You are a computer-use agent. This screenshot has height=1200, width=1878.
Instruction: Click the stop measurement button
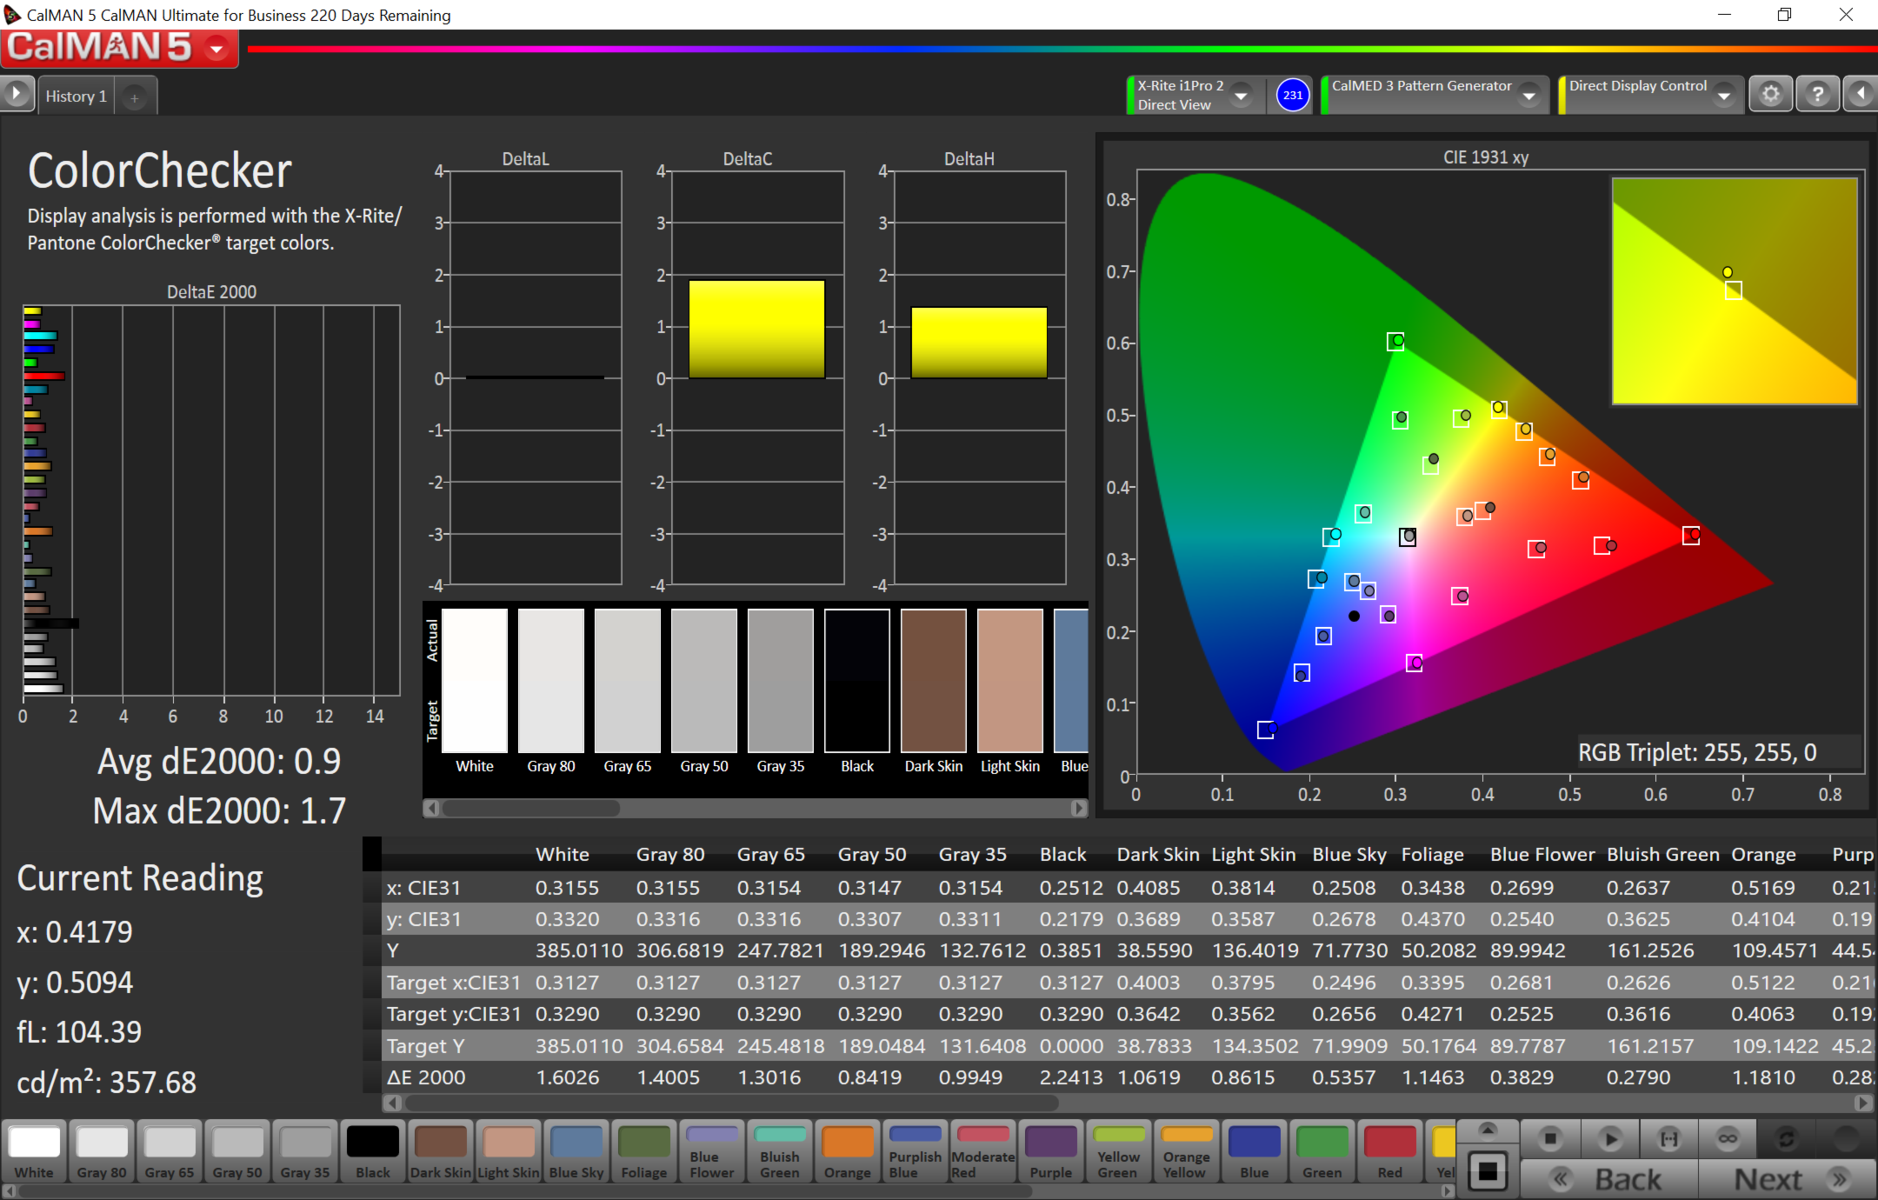pos(1550,1139)
